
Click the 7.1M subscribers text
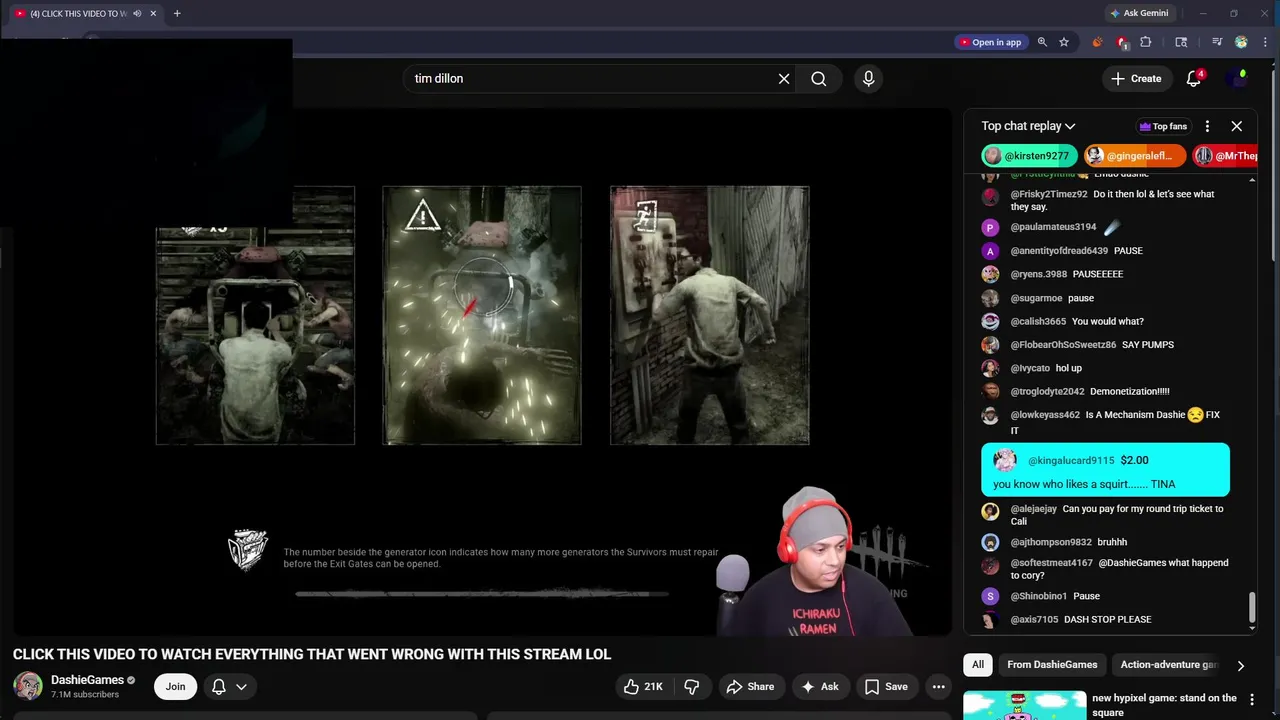click(85, 695)
